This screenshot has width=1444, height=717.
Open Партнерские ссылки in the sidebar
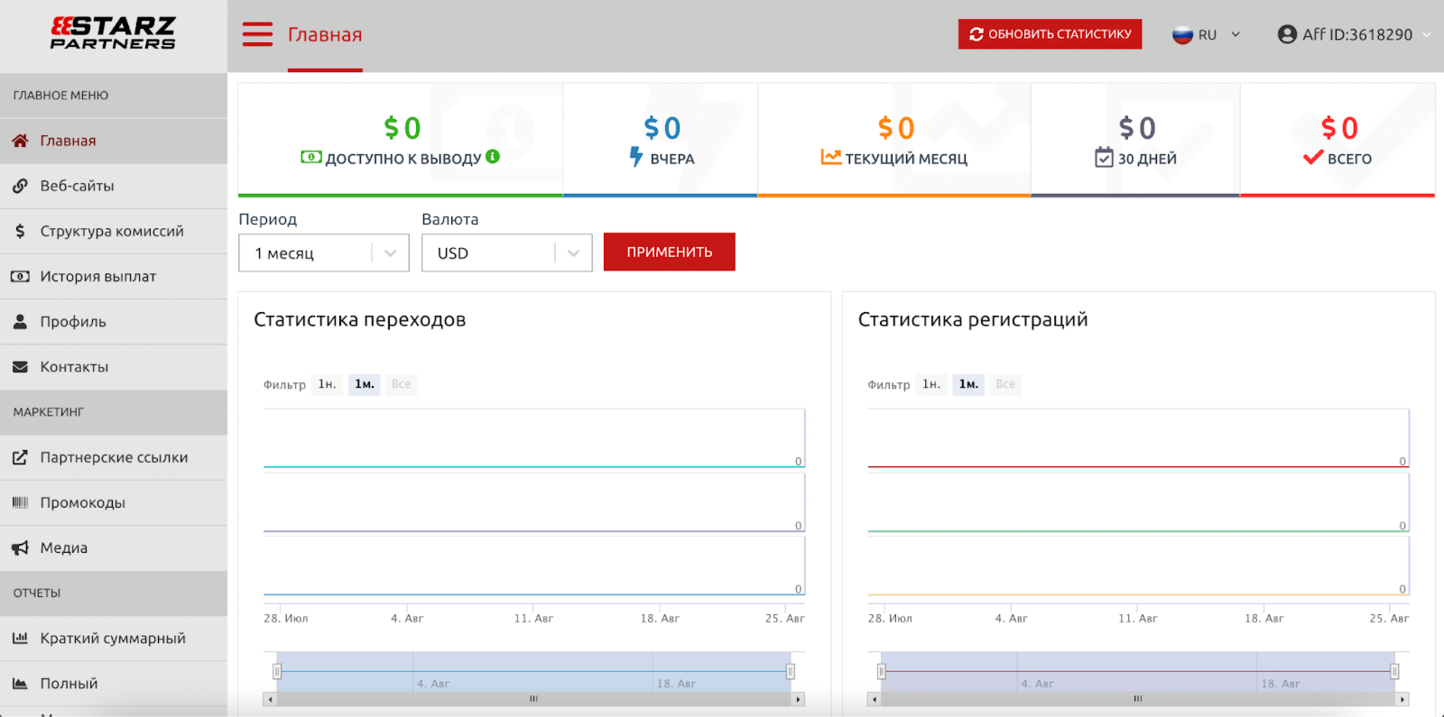point(114,457)
